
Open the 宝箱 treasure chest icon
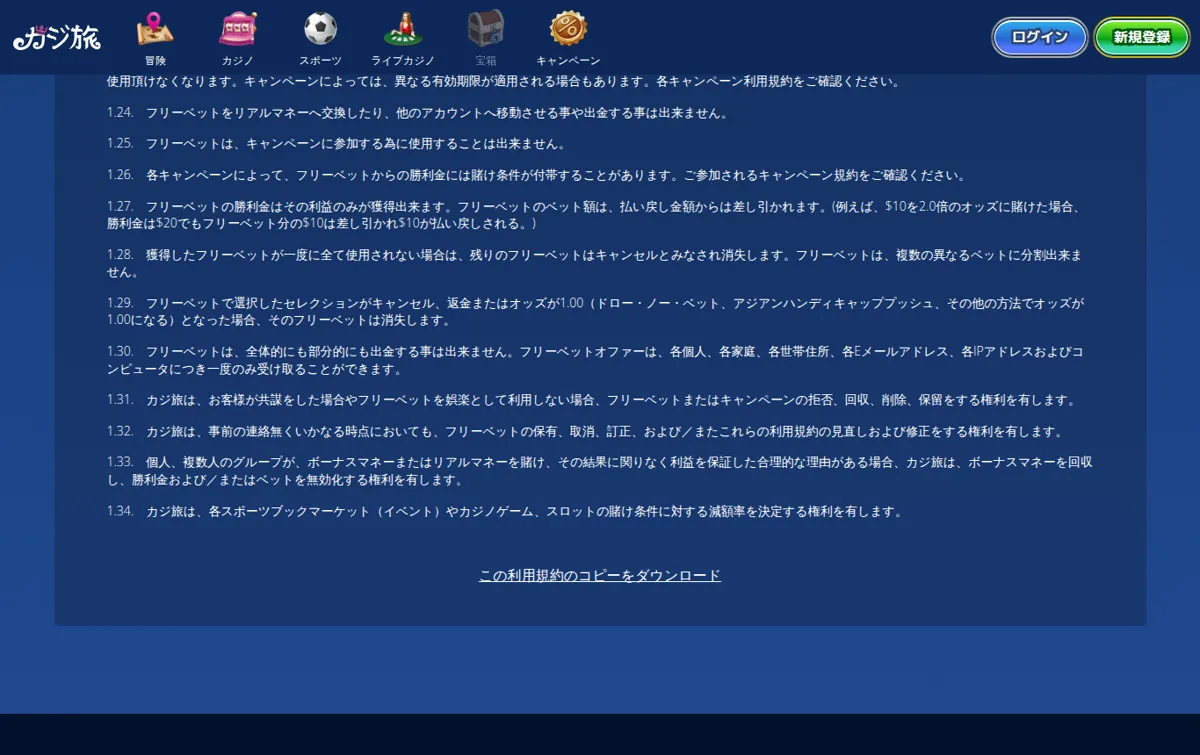[x=486, y=29]
